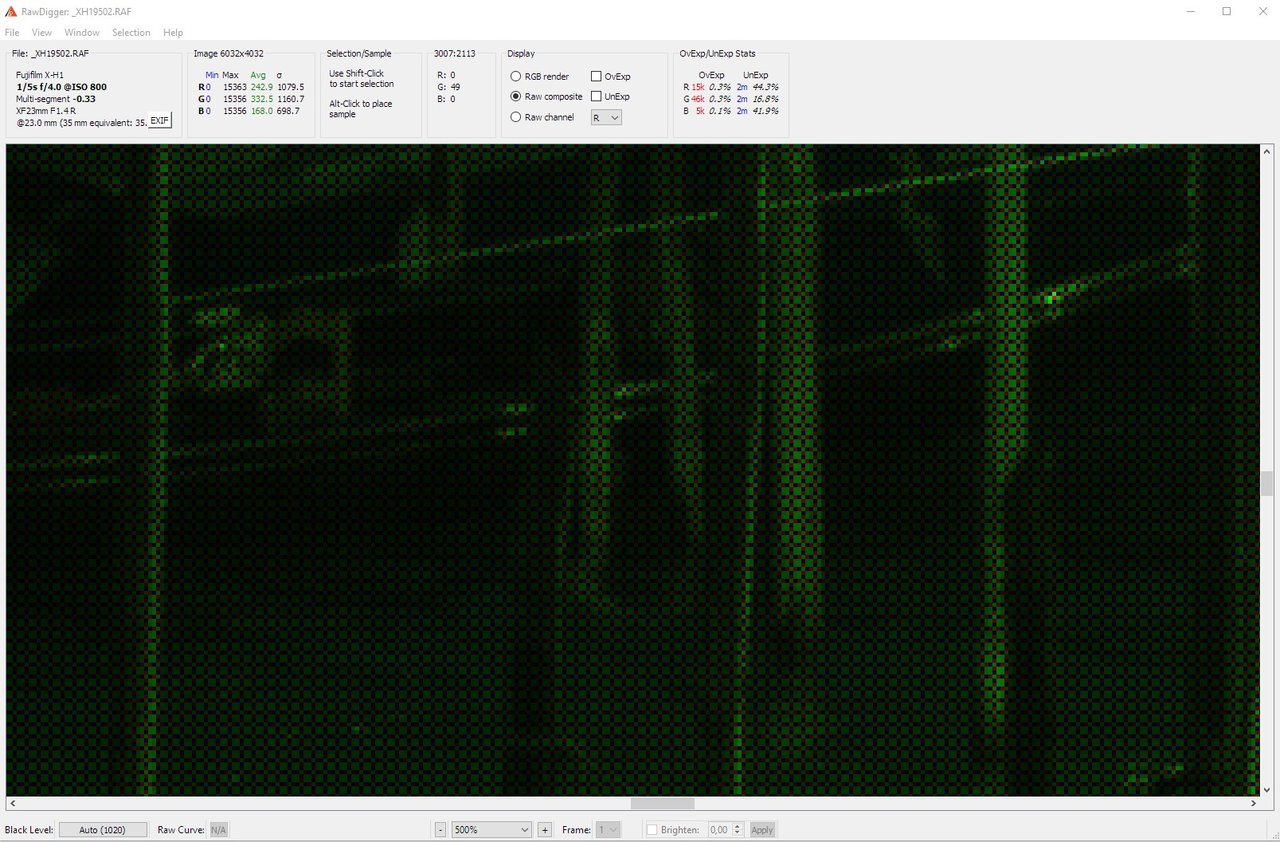Zoom in with the plus button
This screenshot has height=842, width=1280.
click(545, 830)
